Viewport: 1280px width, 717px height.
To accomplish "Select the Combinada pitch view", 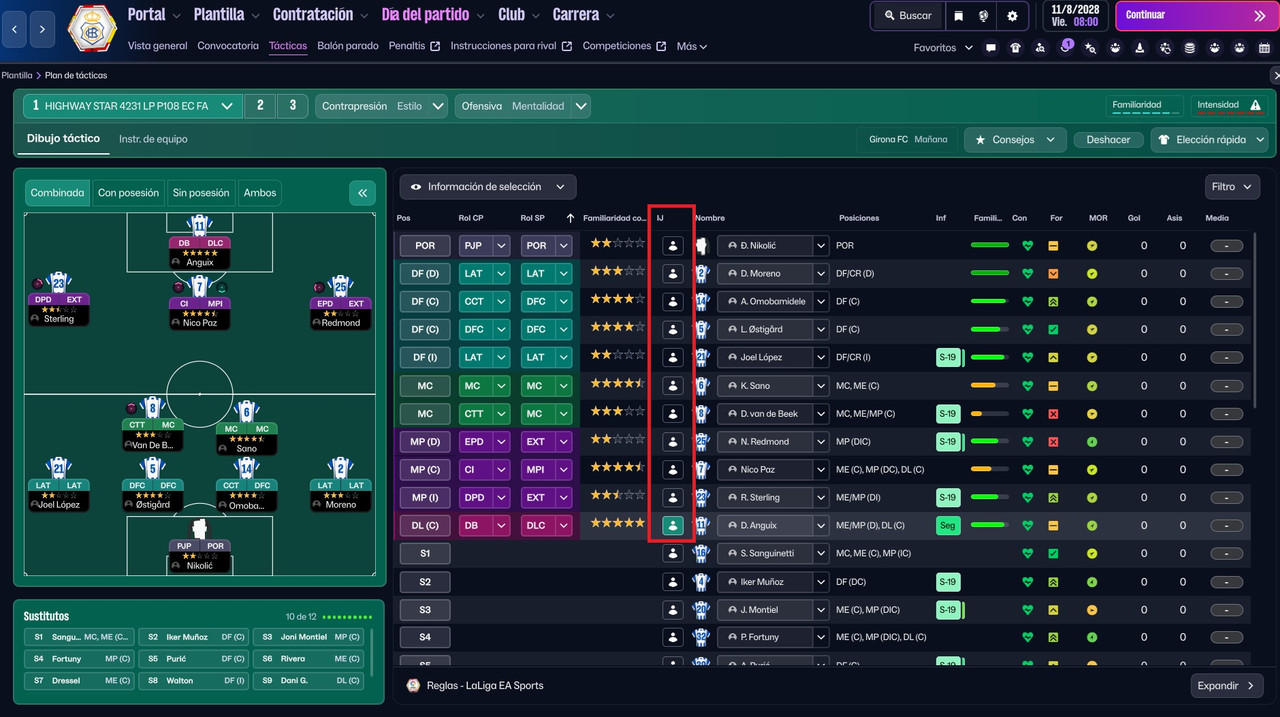I will tap(57, 193).
